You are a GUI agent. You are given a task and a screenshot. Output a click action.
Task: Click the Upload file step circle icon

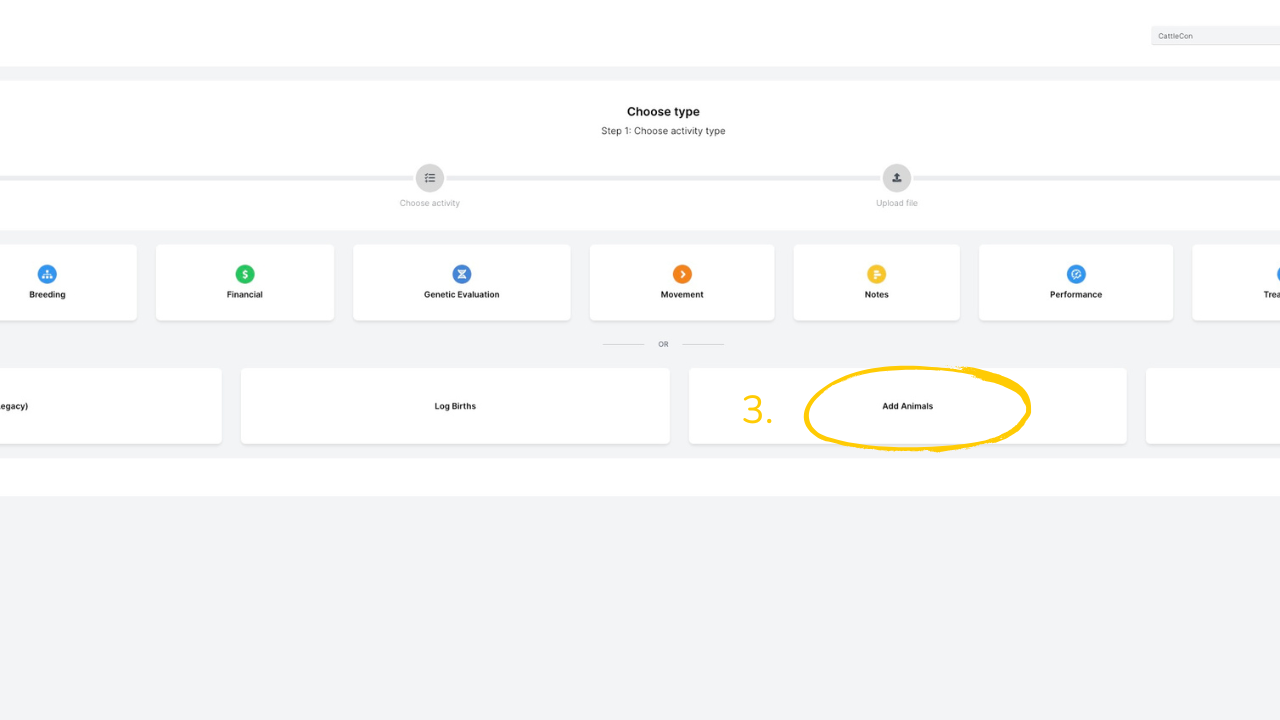click(897, 178)
